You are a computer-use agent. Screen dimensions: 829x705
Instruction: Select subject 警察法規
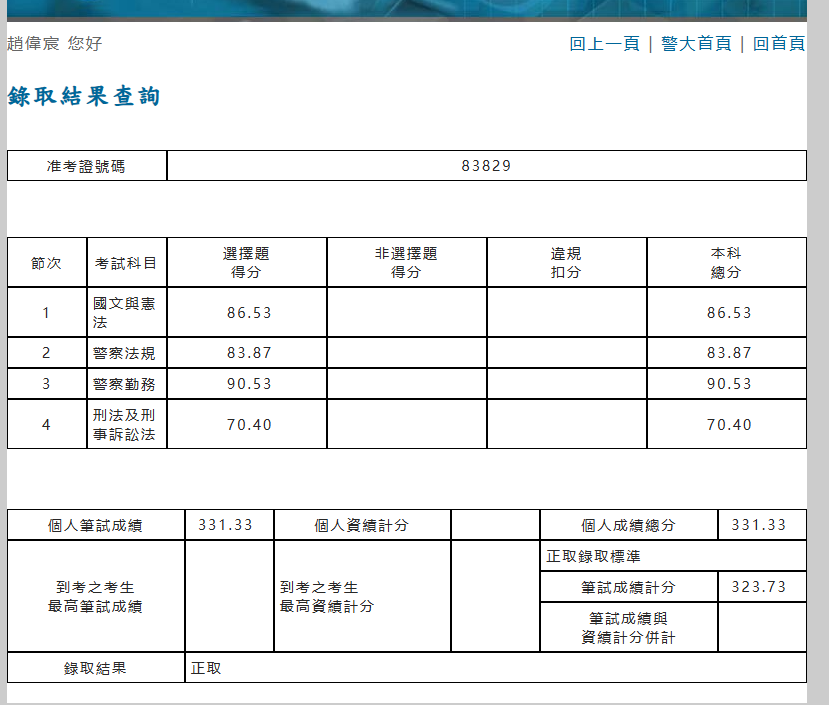click(x=124, y=353)
